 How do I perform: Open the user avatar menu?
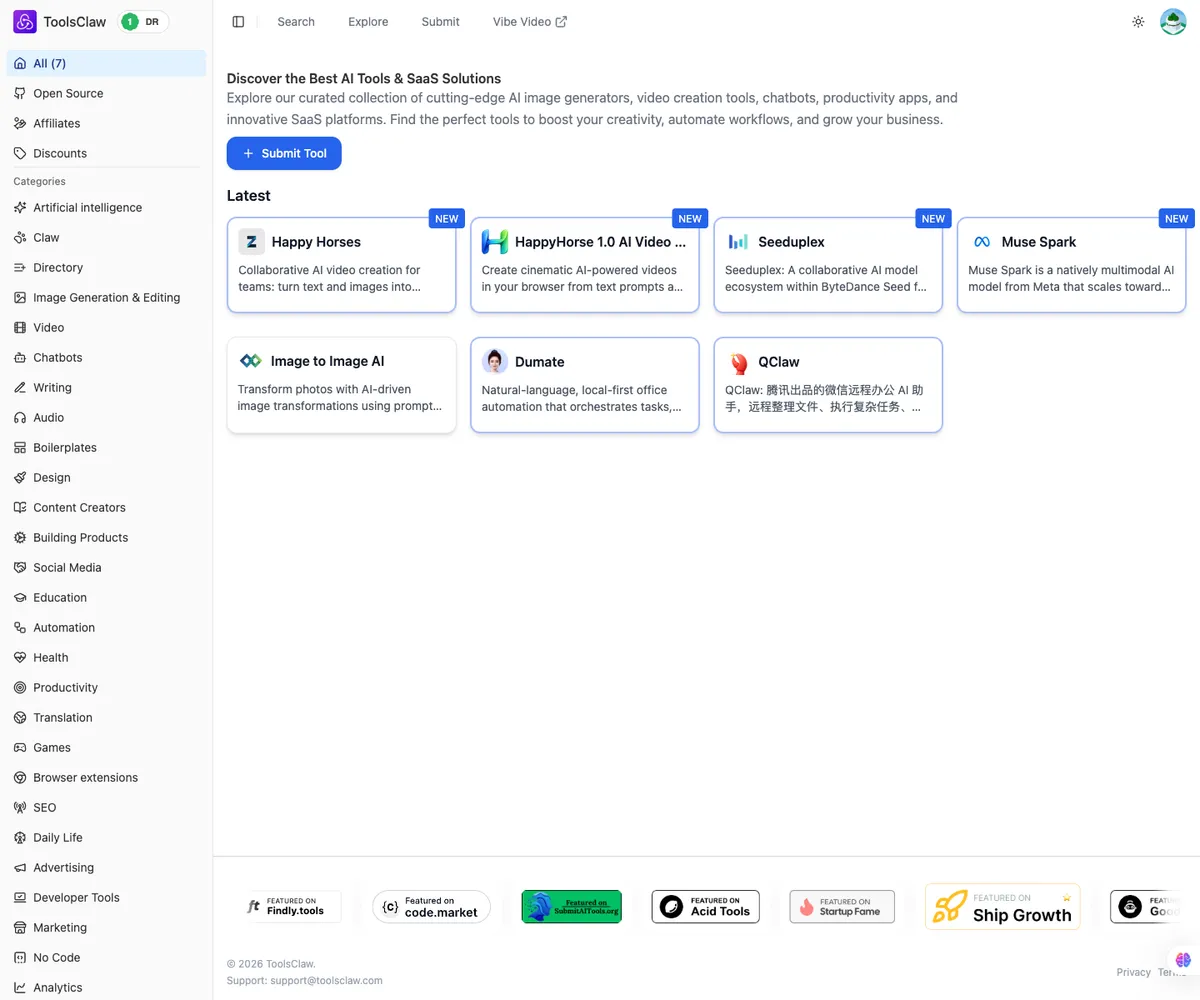(x=1173, y=21)
